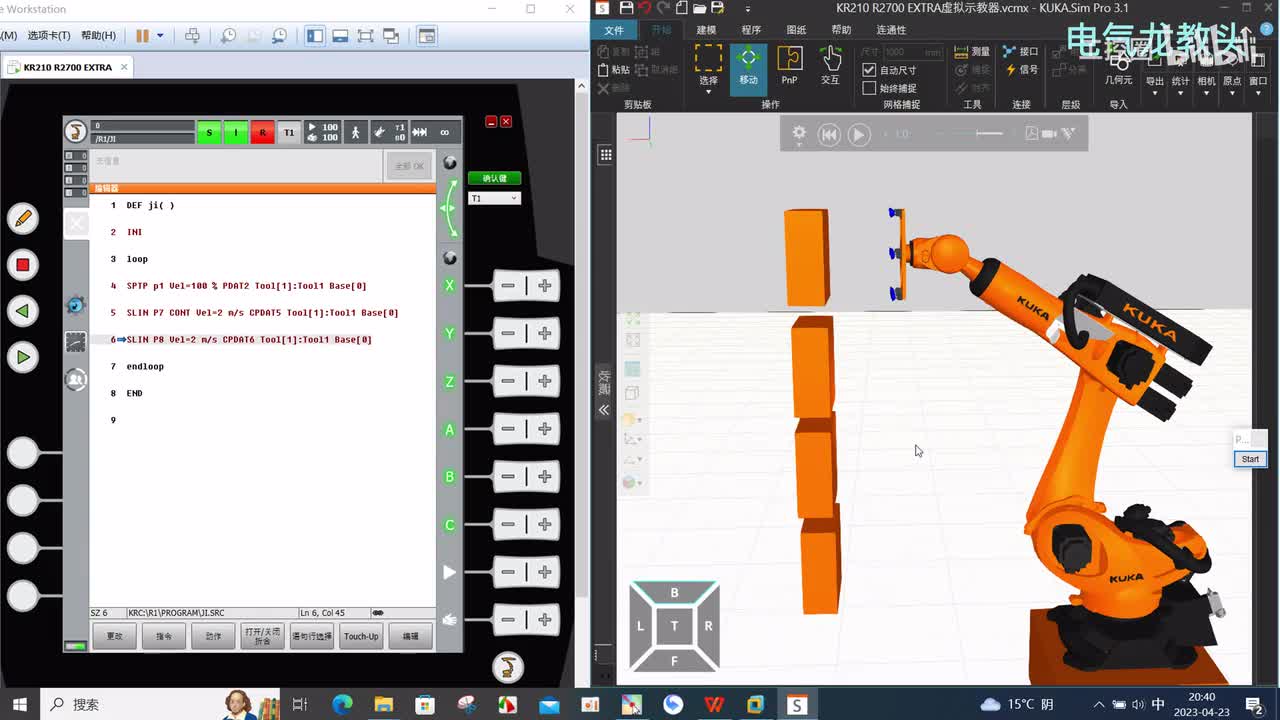Click the KUKA robot key at pendant bottom

(x=508, y=666)
